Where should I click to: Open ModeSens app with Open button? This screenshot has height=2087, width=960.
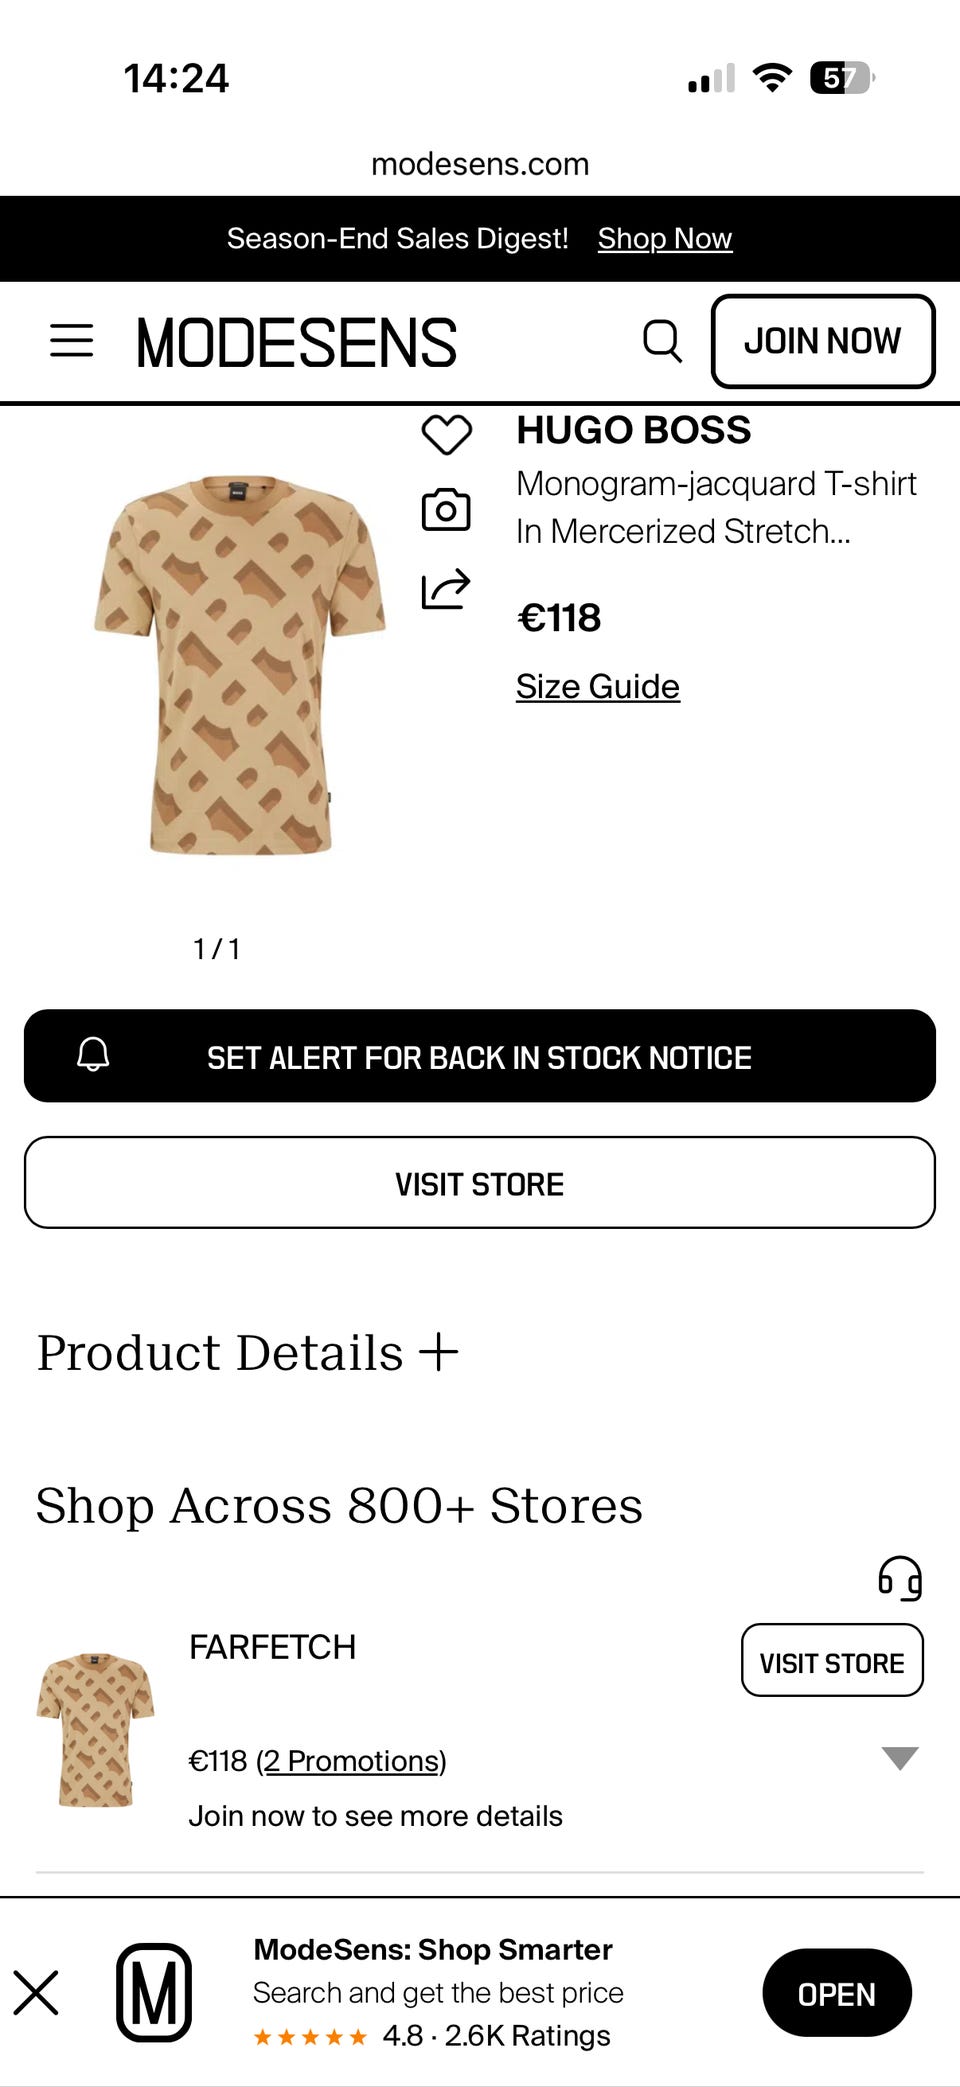tap(836, 1993)
